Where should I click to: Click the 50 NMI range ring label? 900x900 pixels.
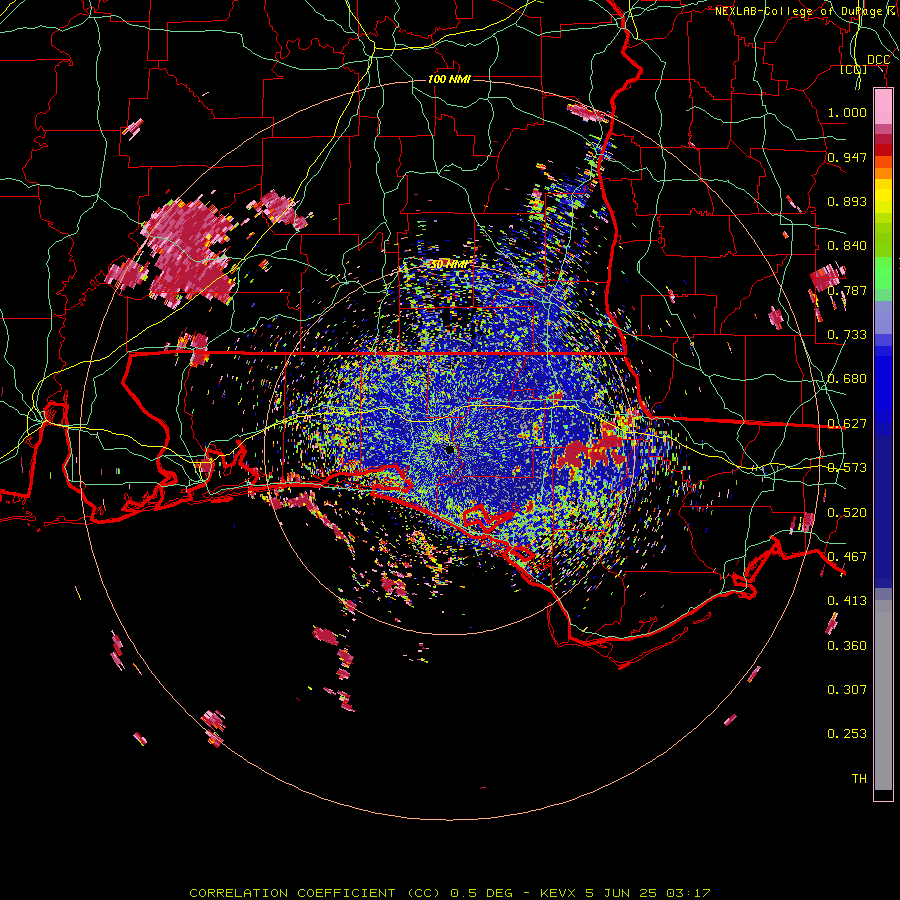click(x=449, y=265)
